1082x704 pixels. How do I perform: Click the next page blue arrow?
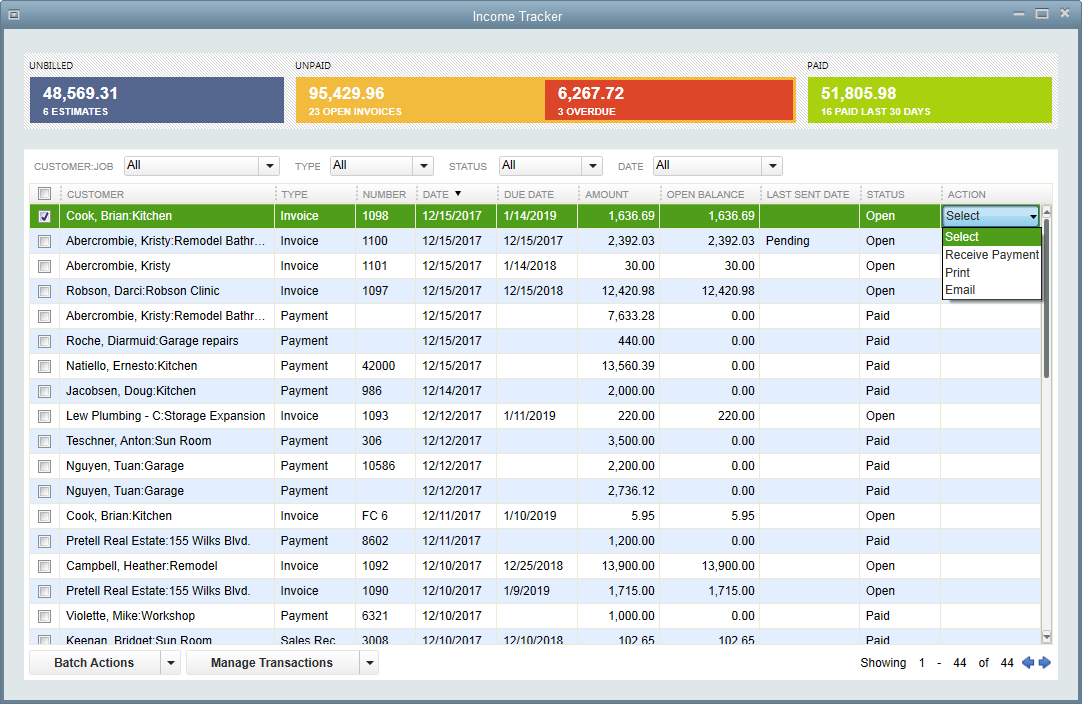pos(1045,662)
